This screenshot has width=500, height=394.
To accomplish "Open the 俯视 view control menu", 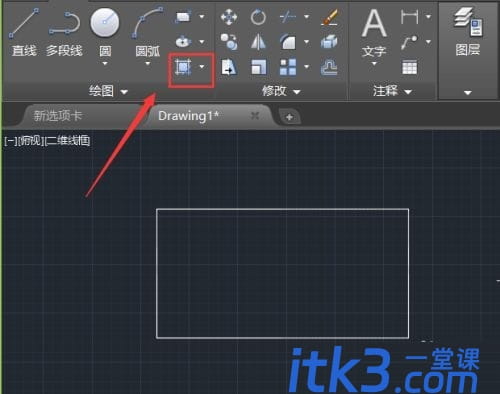I will 31,141.
